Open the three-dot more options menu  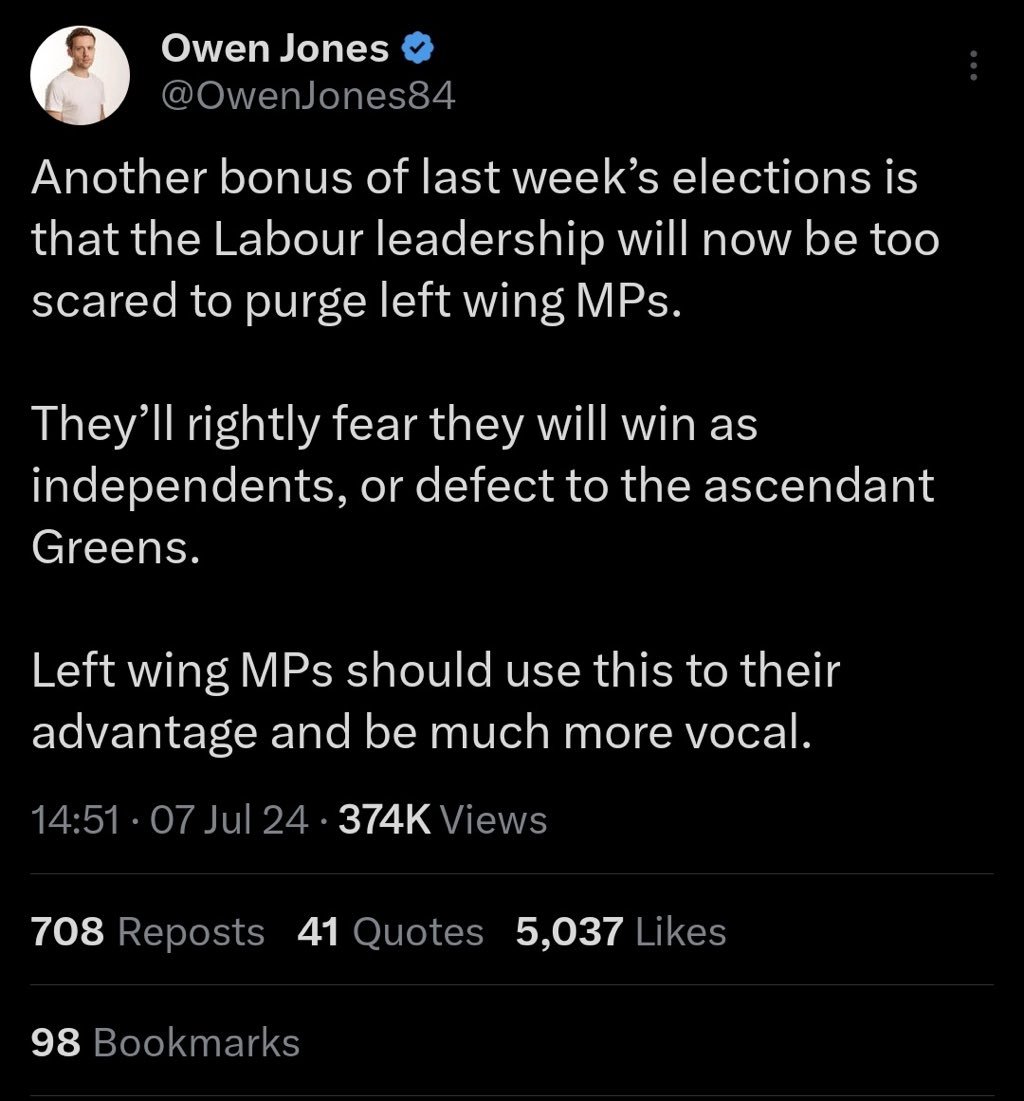click(x=972, y=66)
